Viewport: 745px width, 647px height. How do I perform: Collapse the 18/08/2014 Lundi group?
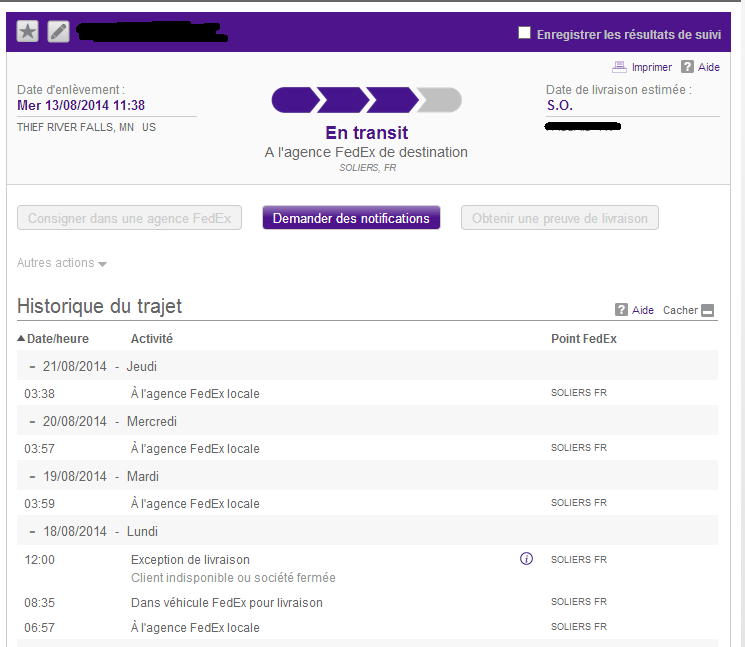(32, 532)
